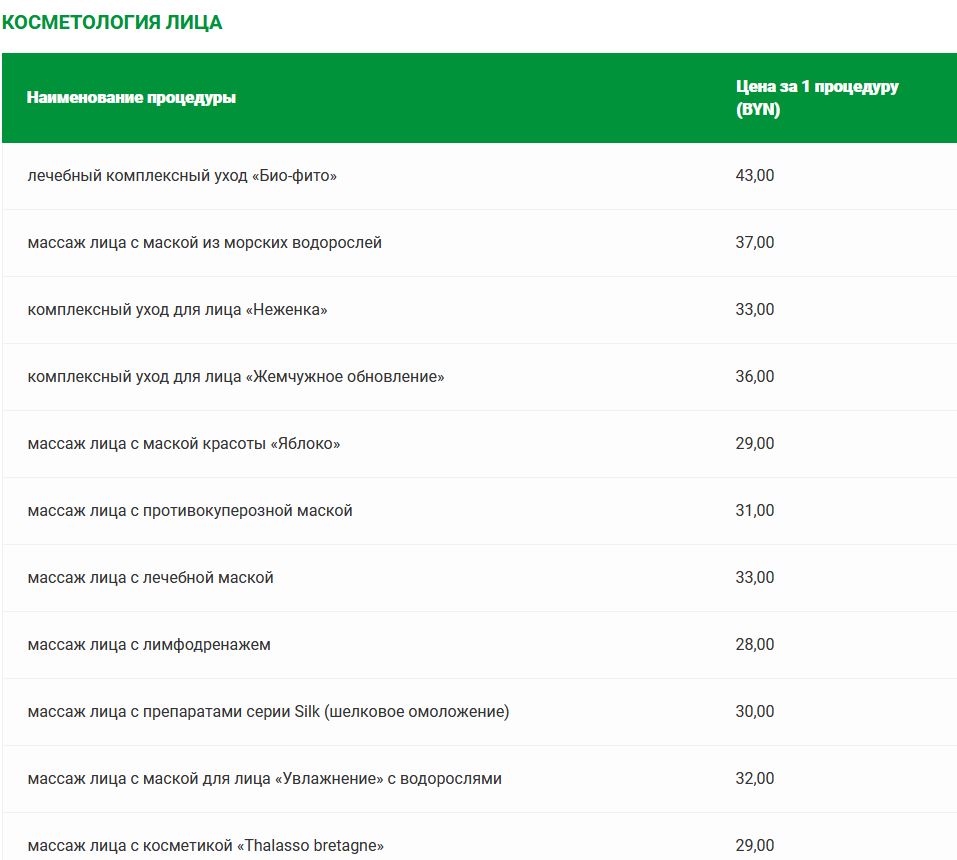The height and width of the screenshot is (860, 957).
Task: Click the 28,00 price cell
Action: point(754,645)
